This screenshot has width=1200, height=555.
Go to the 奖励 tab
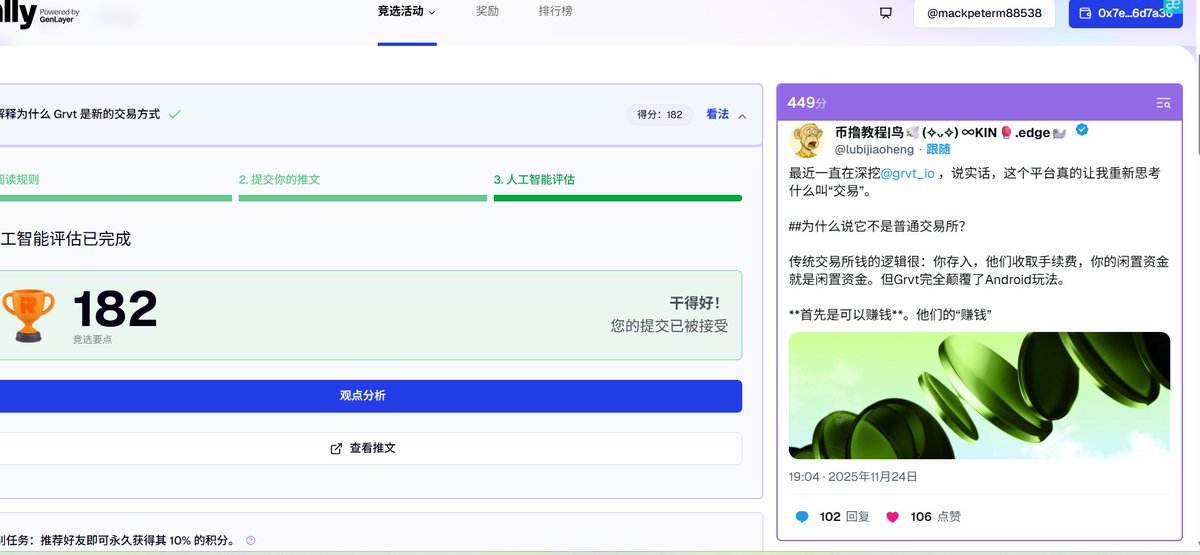[487, 12]
